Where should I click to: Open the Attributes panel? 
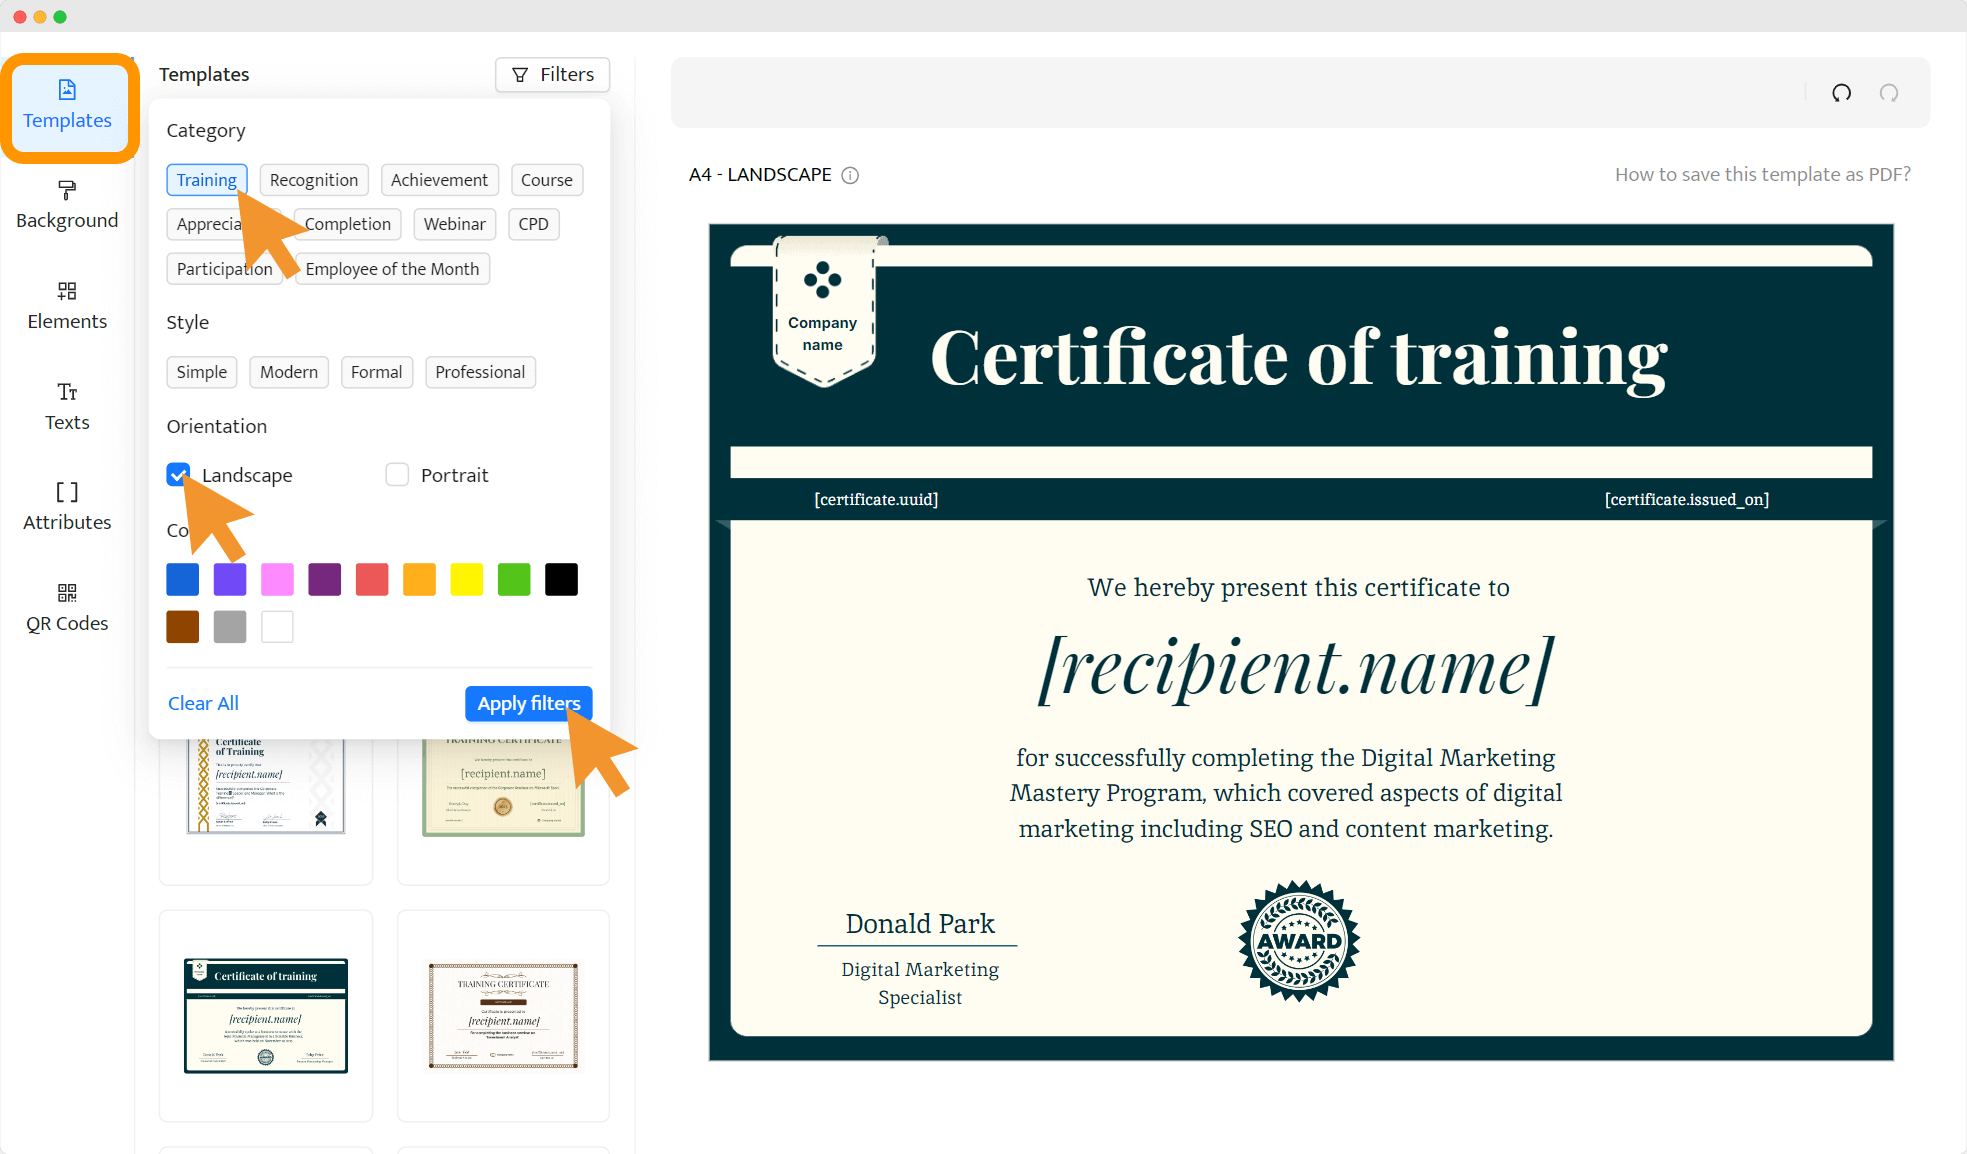66,506
